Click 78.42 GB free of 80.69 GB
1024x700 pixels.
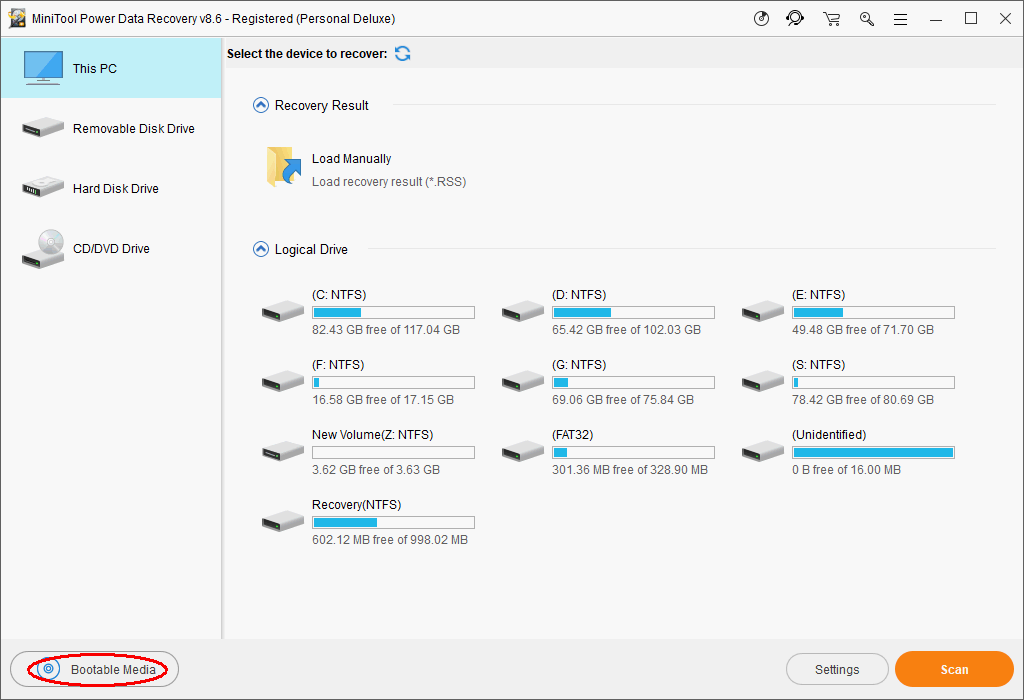click(863, 400)
